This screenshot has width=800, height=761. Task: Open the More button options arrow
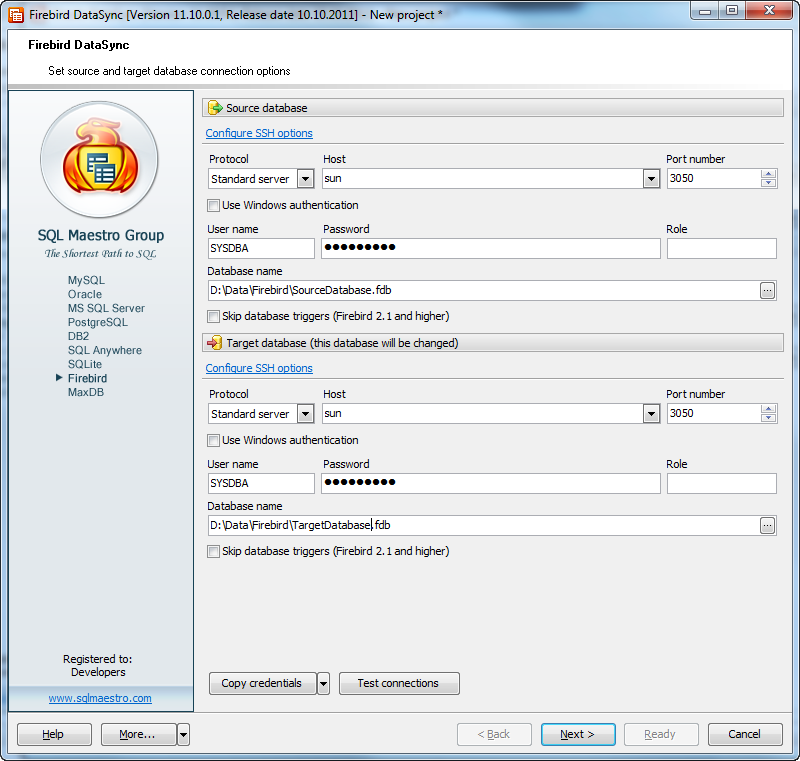182,734
